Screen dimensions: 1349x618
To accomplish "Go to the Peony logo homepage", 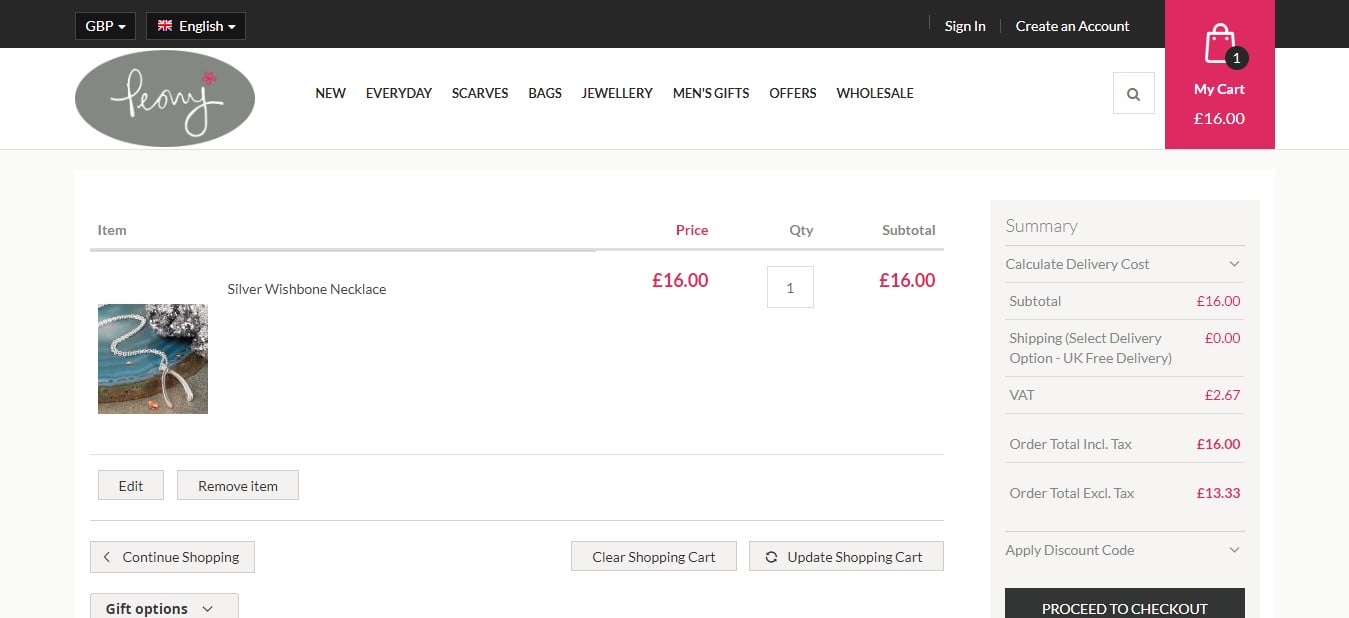I will pyautogui.click(x=165, y=98).
